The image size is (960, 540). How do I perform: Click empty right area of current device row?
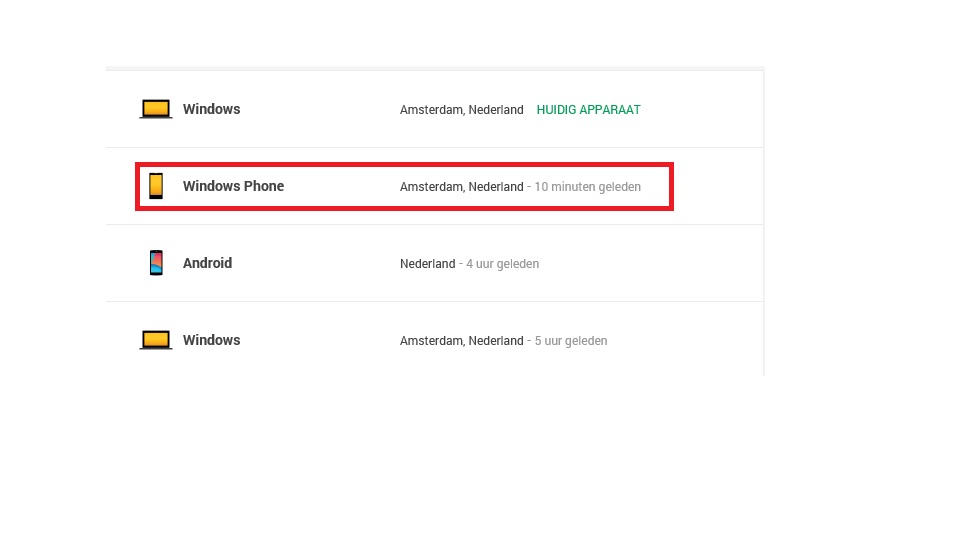[x=704, y=109]
